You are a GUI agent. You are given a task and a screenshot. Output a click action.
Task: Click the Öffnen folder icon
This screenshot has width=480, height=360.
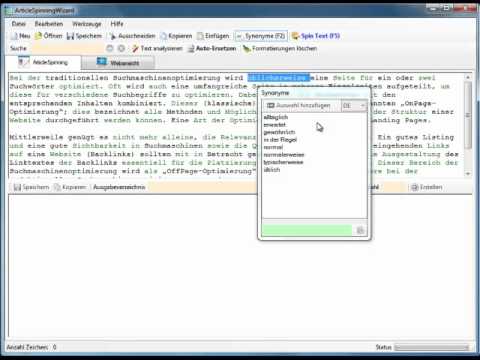[x=39, y=36]
